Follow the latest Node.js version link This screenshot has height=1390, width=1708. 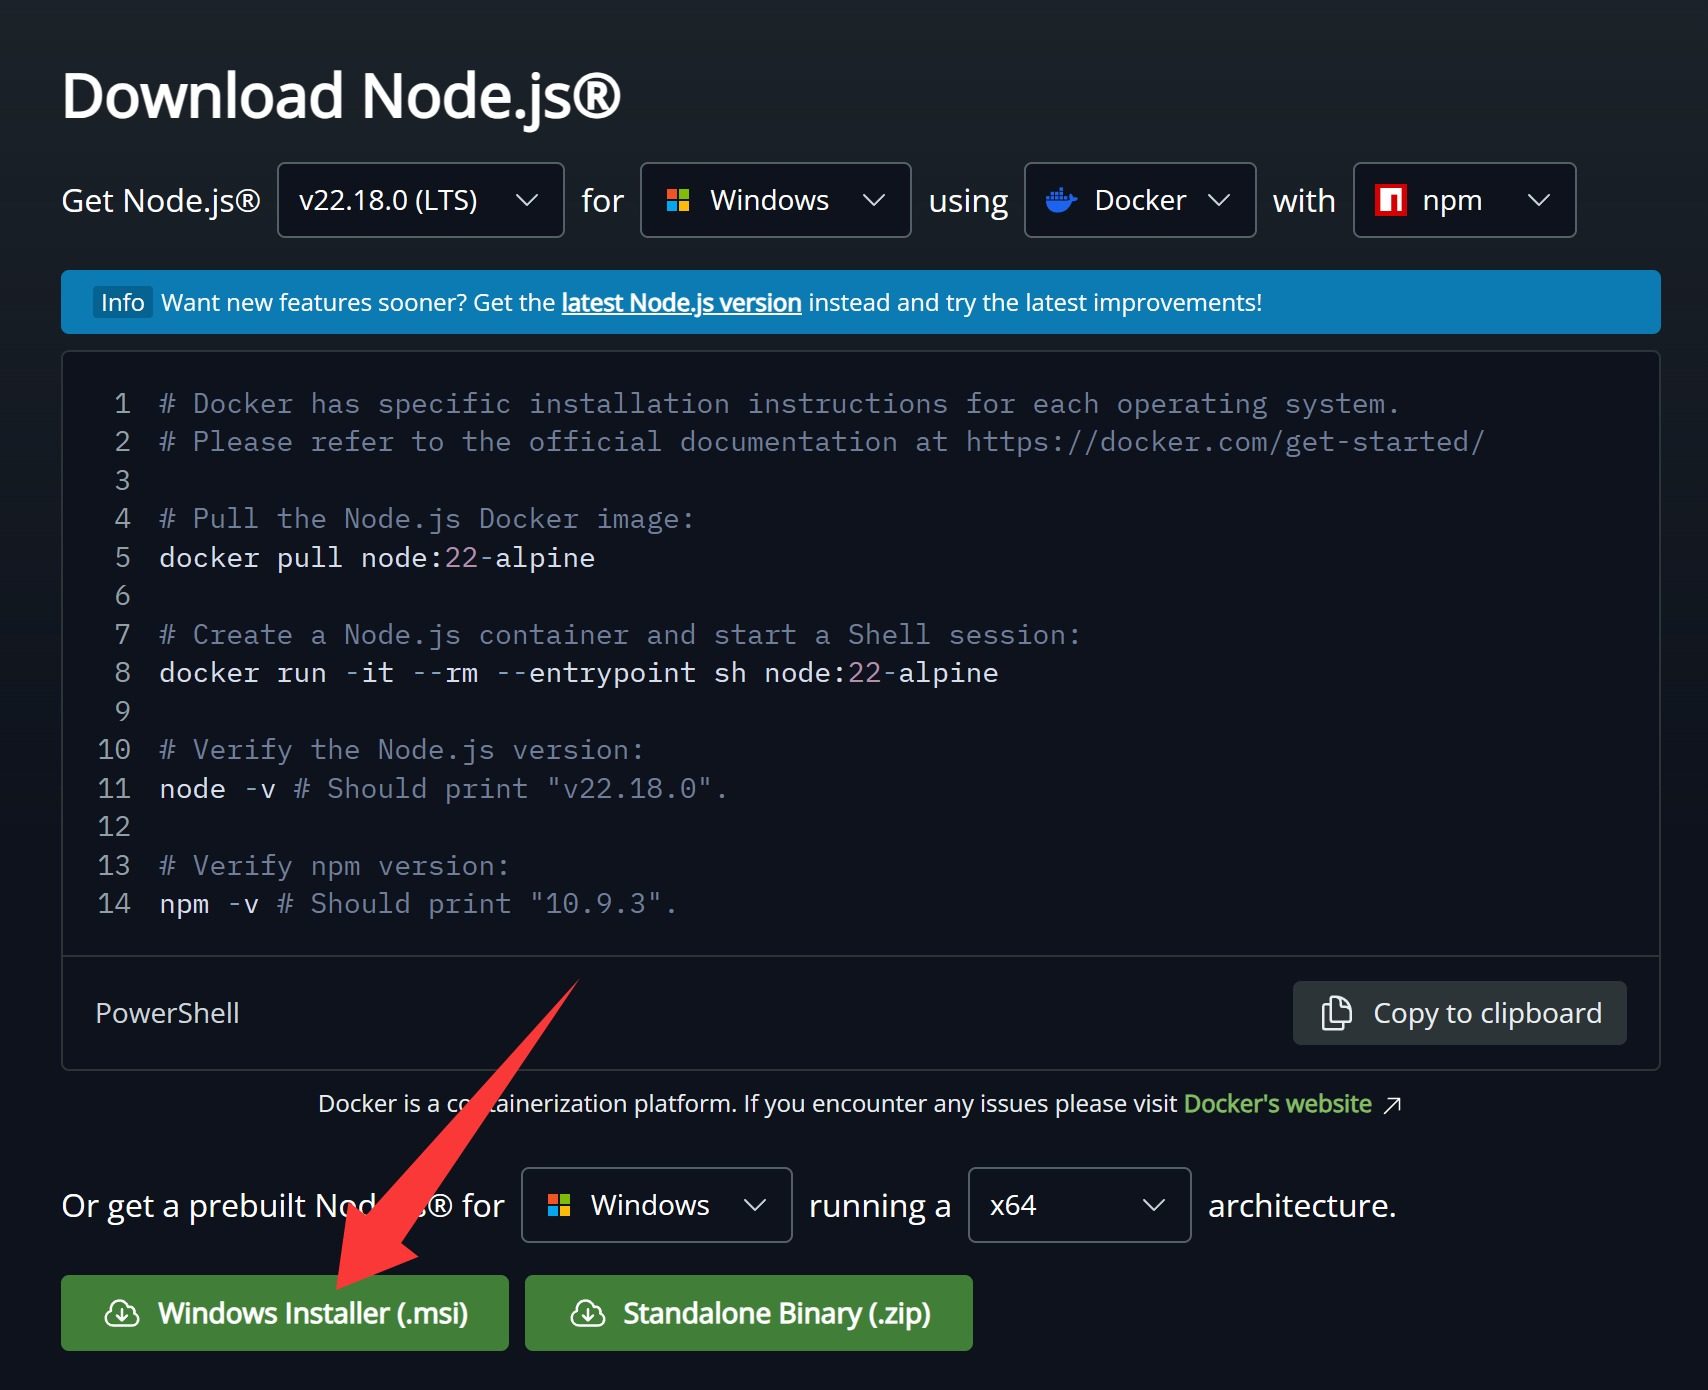[x=681, y=302]
